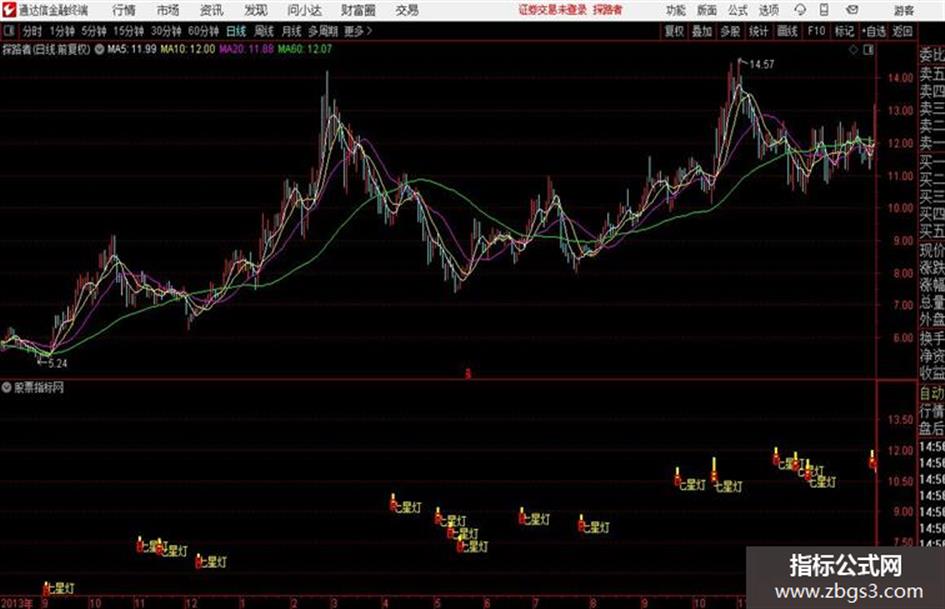Open the 资讯 menu

(212, 10)
